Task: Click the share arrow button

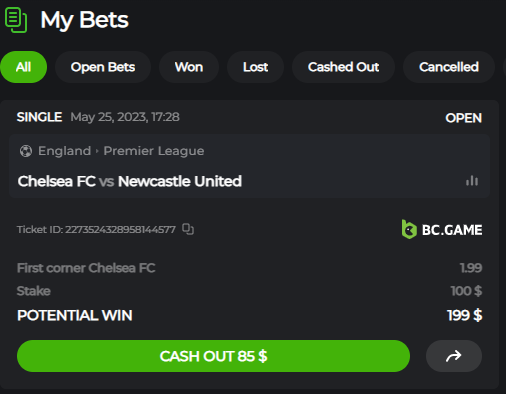Action: pos(454,356)
